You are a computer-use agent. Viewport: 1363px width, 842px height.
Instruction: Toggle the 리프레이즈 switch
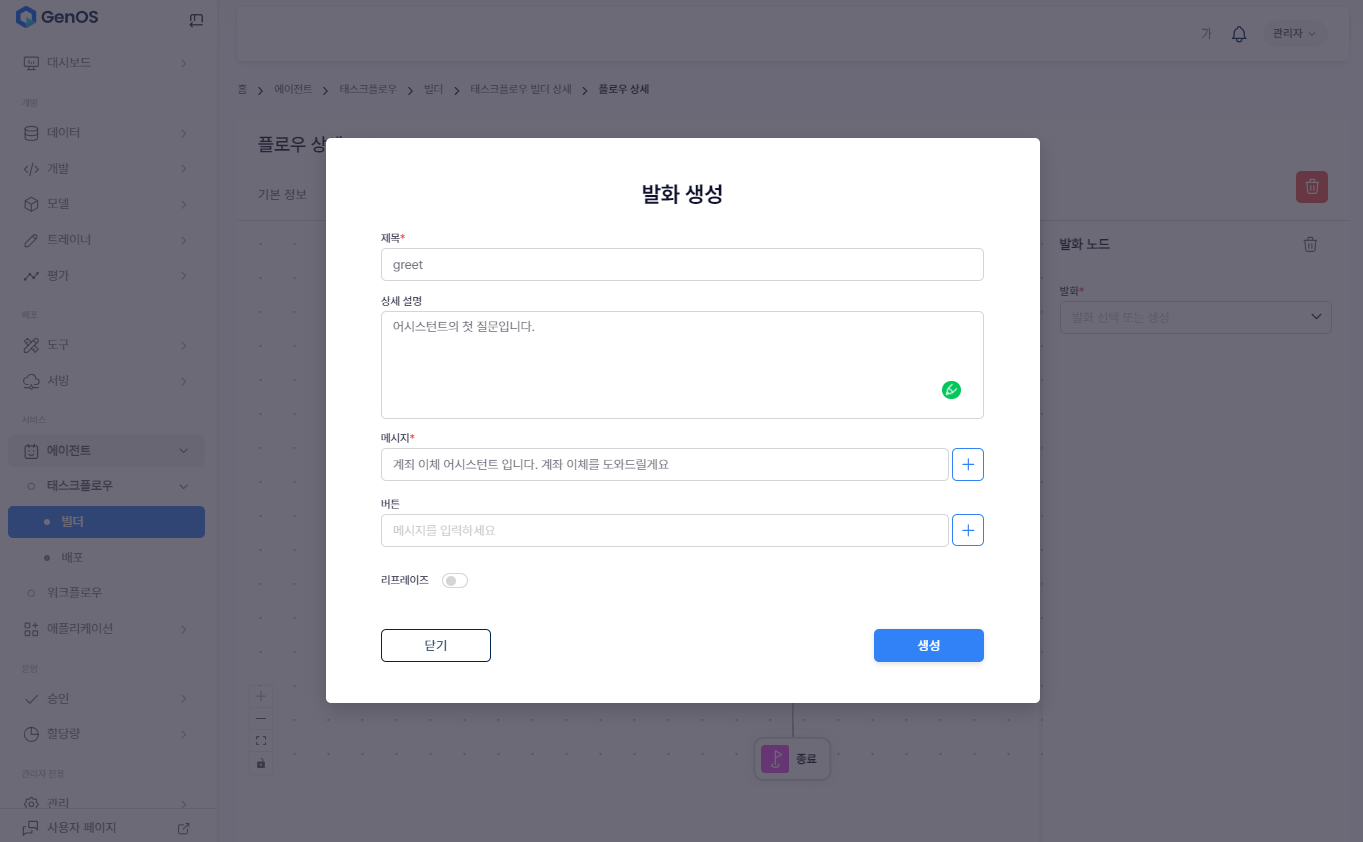455,581
